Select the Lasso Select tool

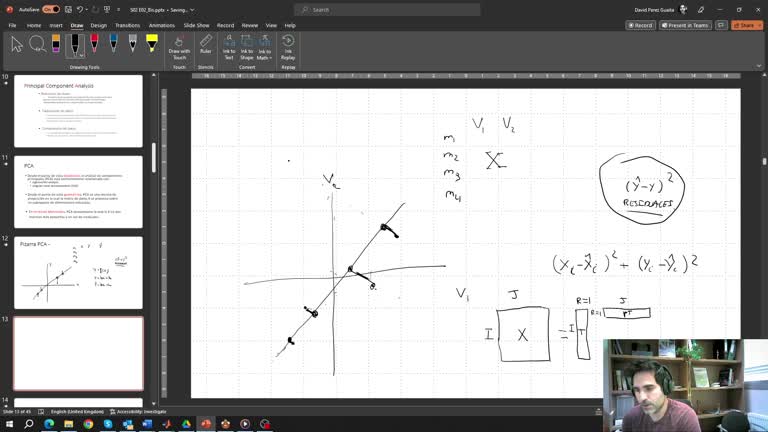[37, 45]
